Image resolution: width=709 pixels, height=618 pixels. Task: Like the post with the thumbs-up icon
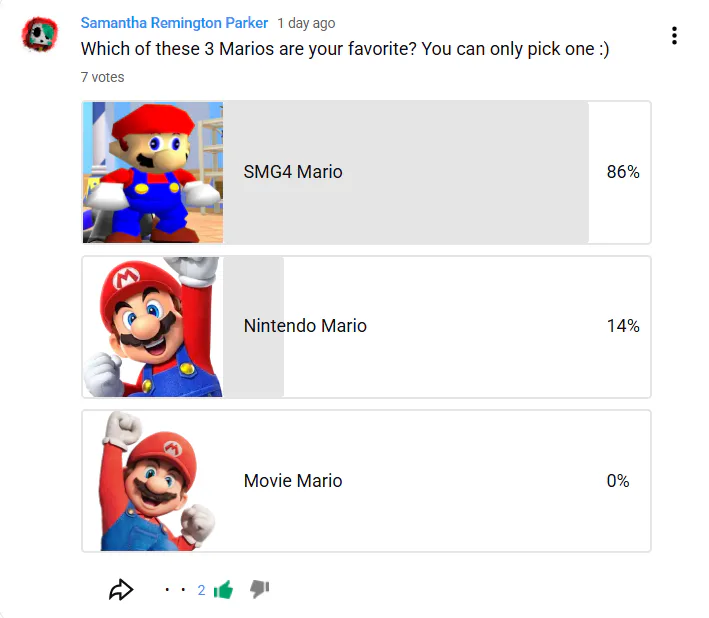[223, 590]
